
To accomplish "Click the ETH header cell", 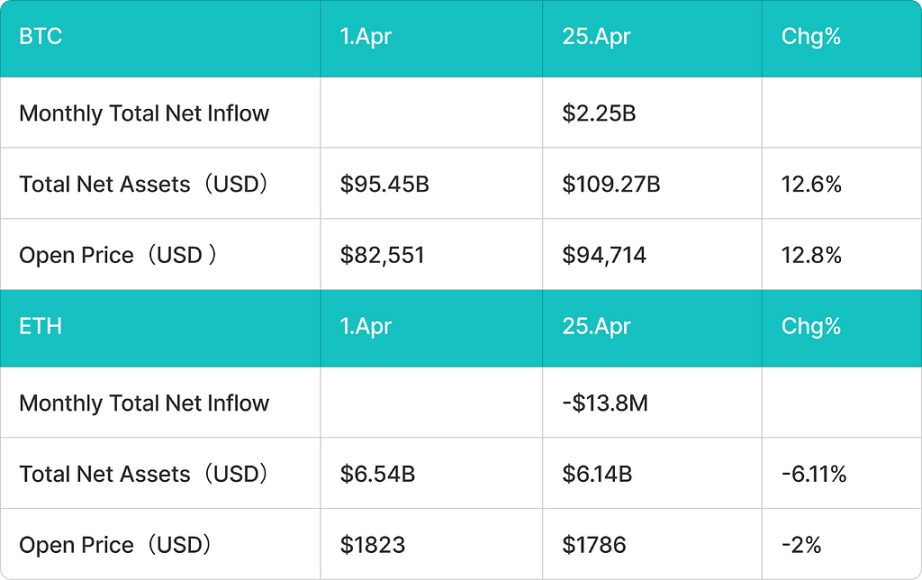I will tap(160, 328).
